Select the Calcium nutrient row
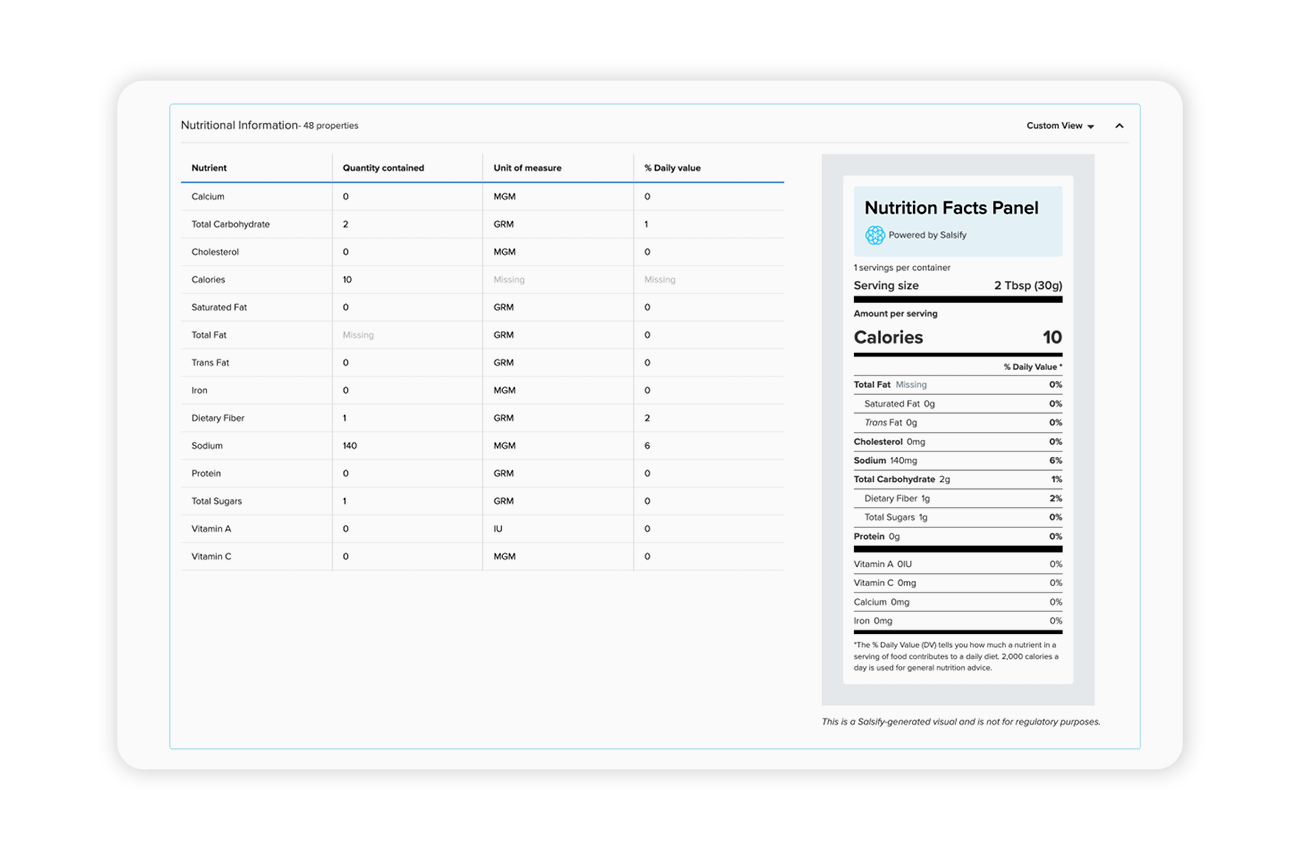This screenshot has height=850, width=1300. coord(207,196)
